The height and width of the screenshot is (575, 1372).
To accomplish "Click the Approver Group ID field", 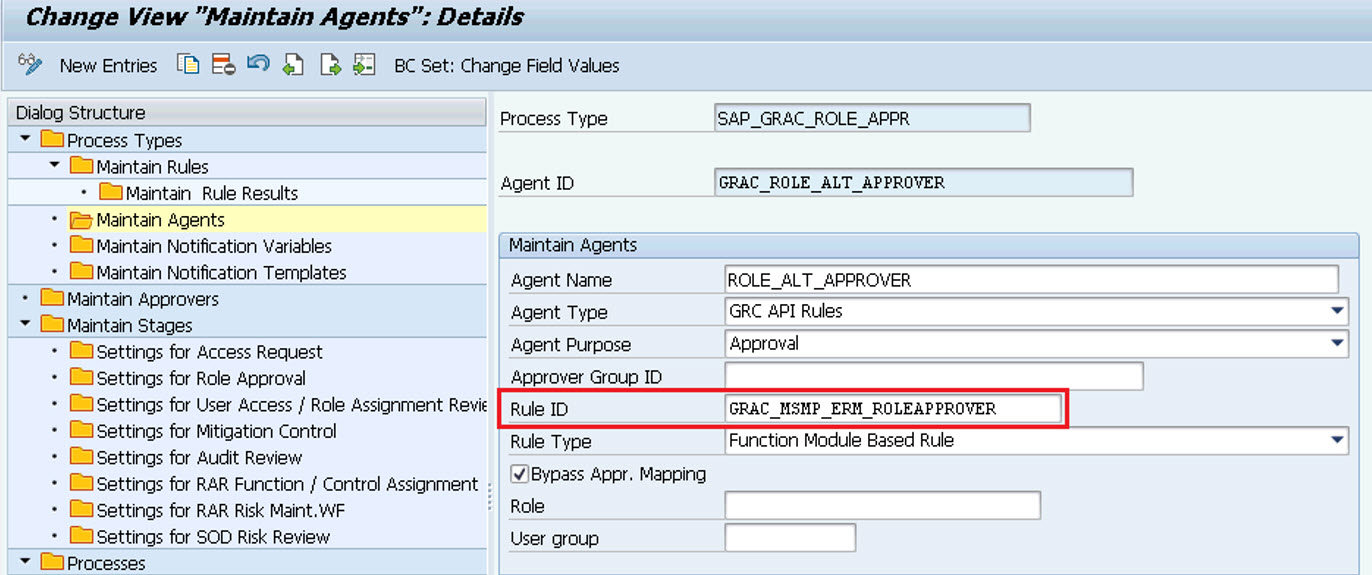I will (x=934, y=377).
